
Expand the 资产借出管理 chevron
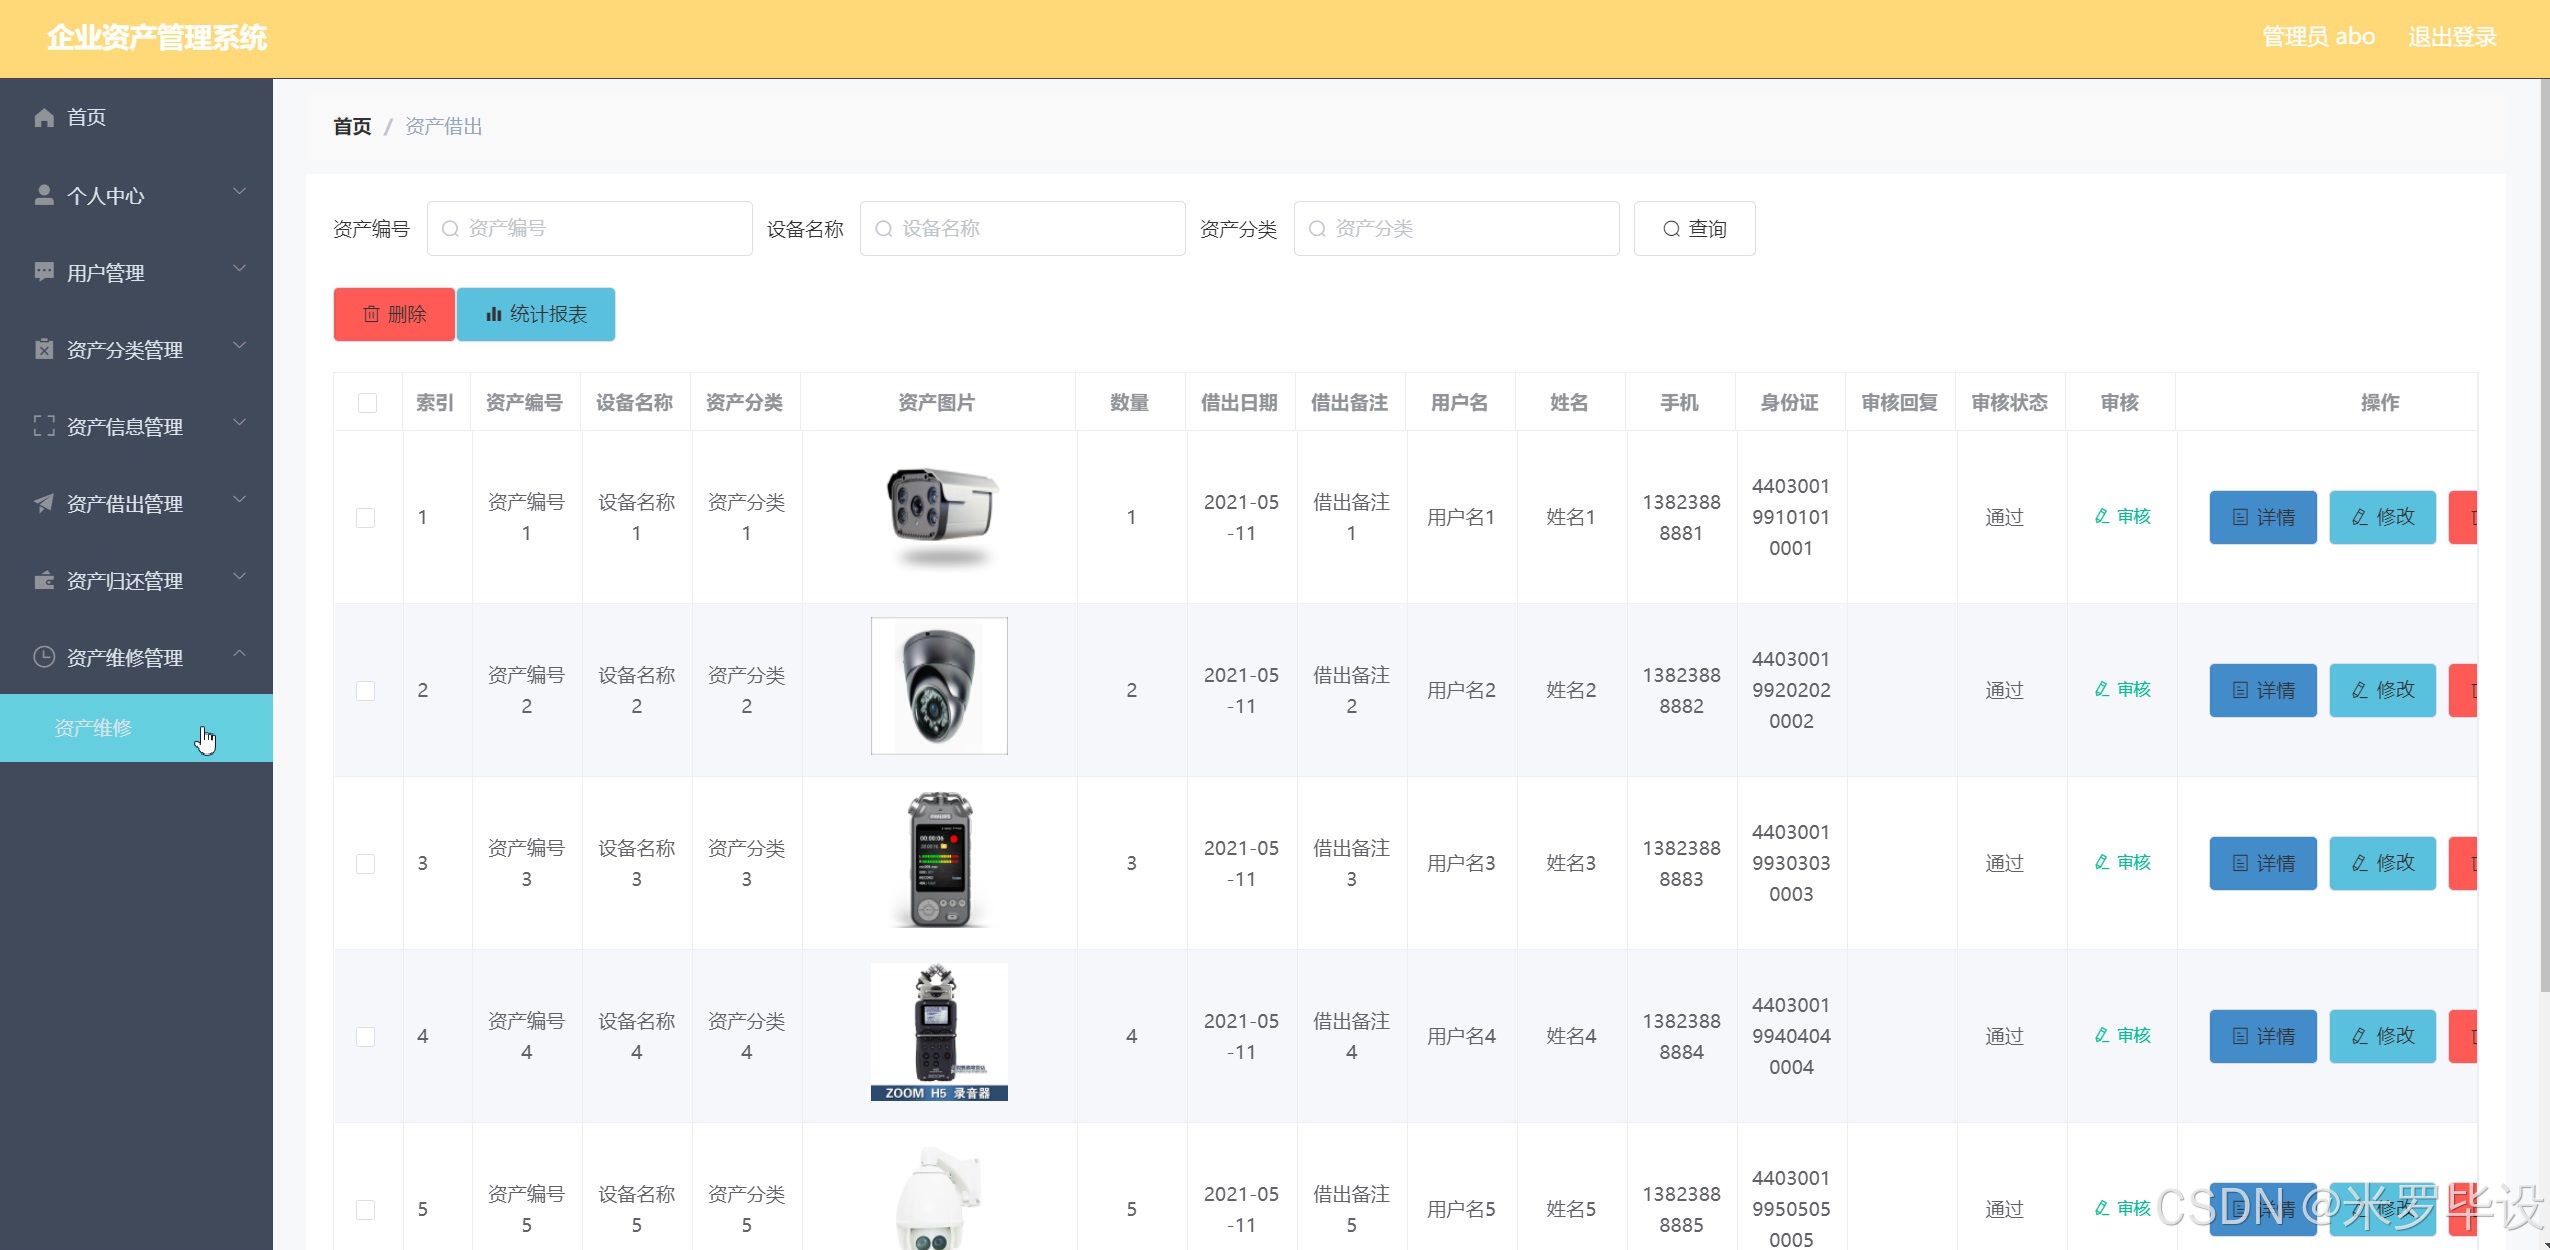239,500
